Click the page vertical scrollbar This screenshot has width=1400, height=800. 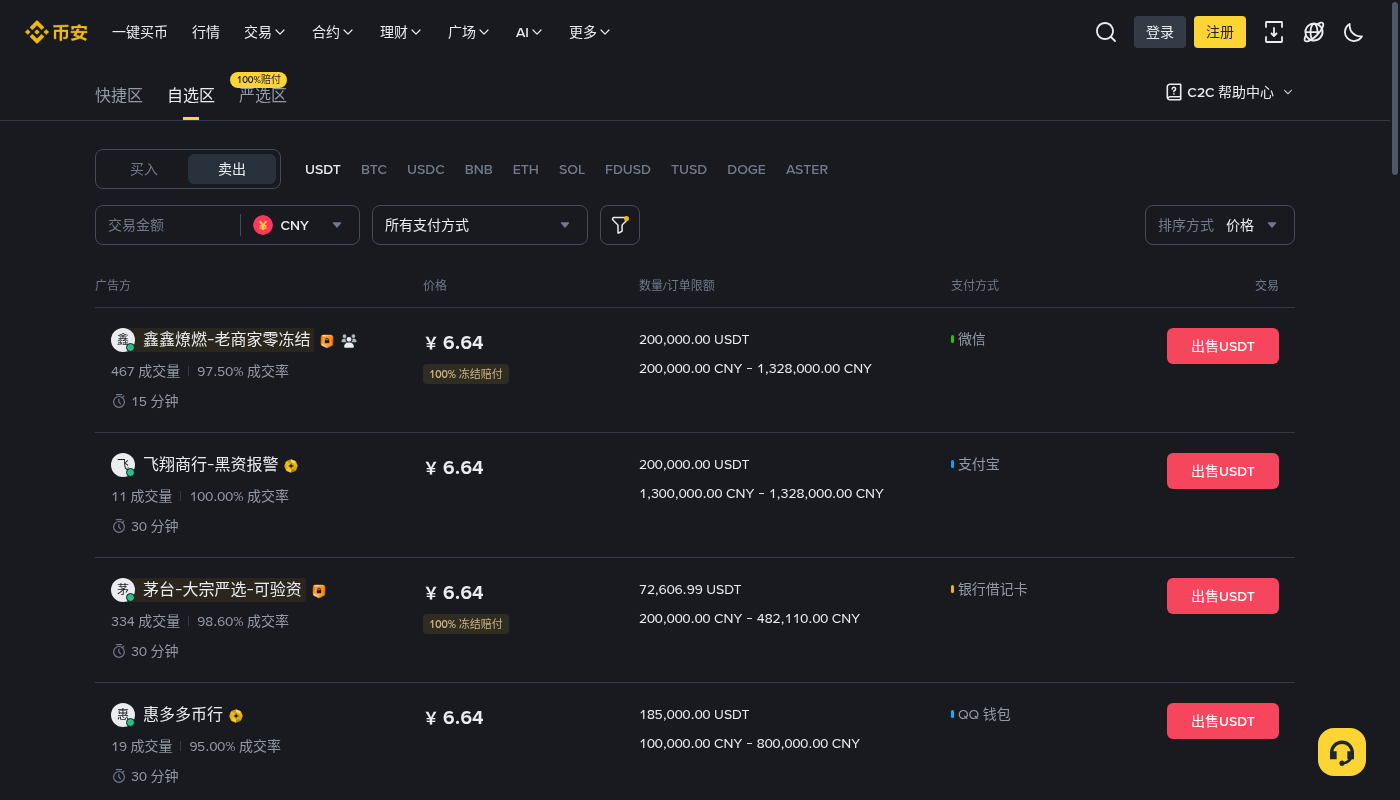[x=1395, y=88]
